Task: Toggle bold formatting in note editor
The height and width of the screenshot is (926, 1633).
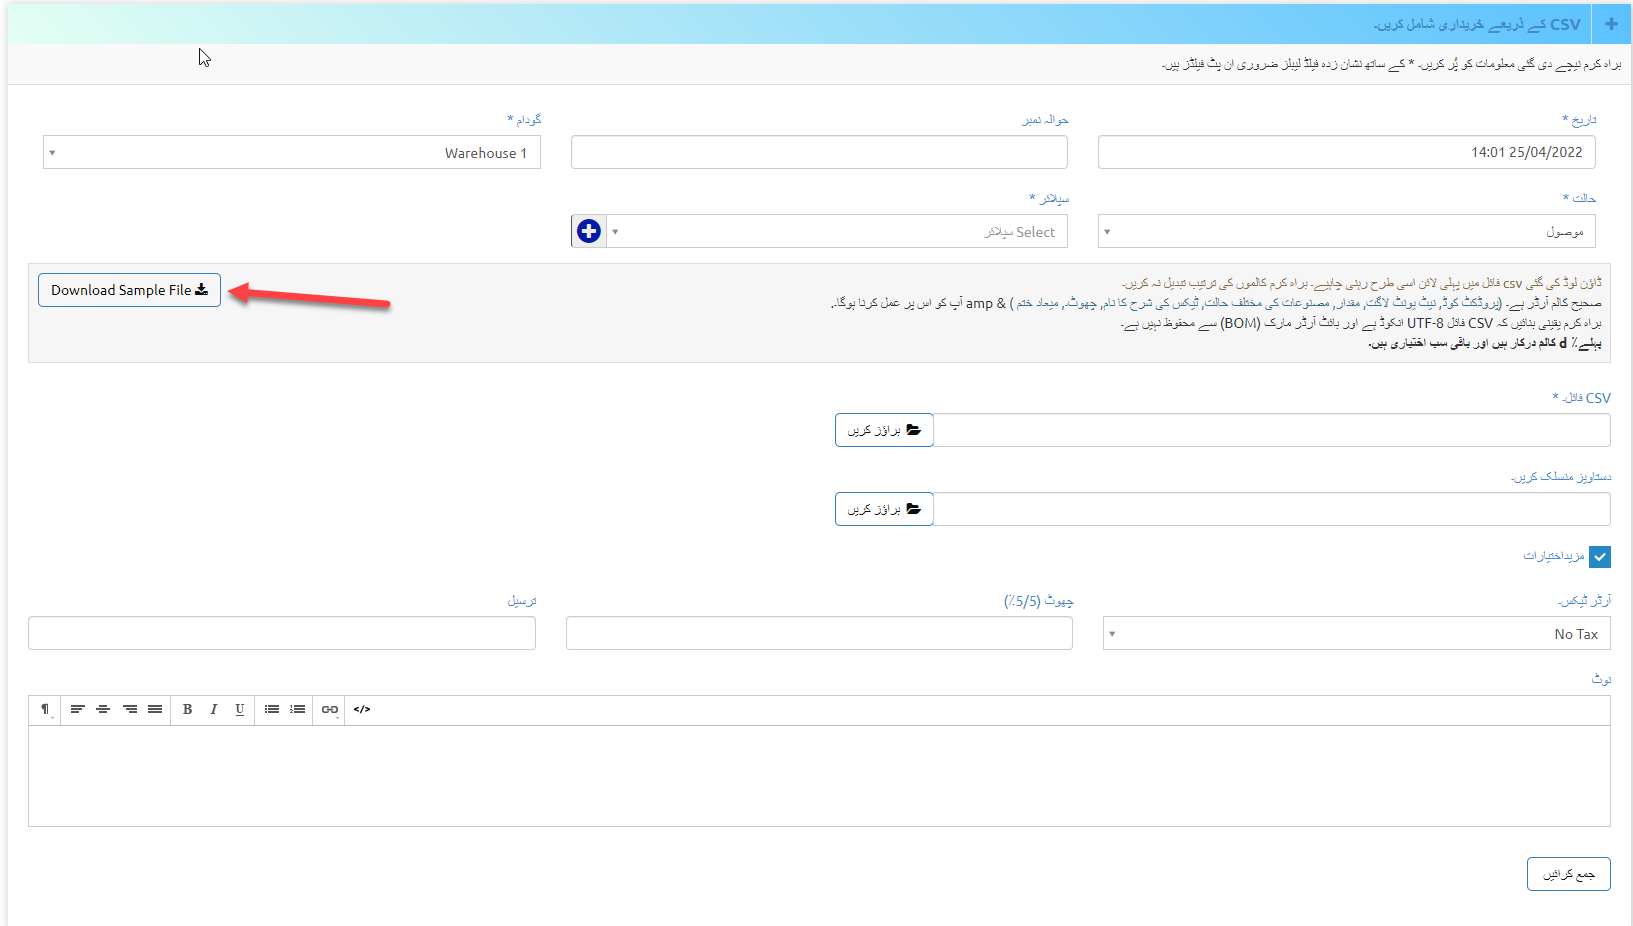Action: [x=187, y=709]
